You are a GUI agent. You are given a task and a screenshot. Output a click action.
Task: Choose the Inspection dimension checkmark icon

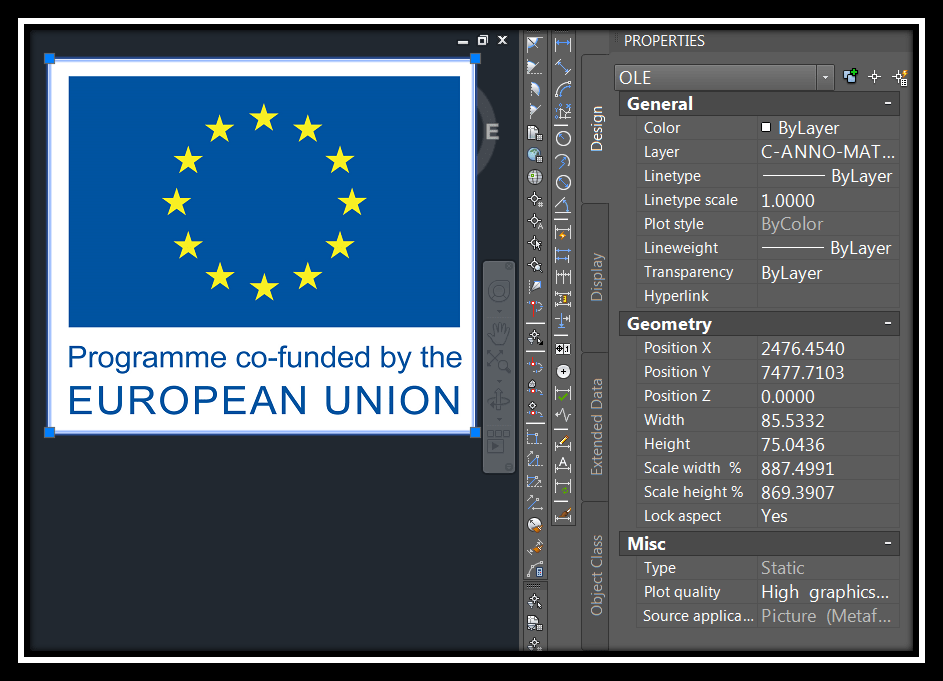(563, 394)
